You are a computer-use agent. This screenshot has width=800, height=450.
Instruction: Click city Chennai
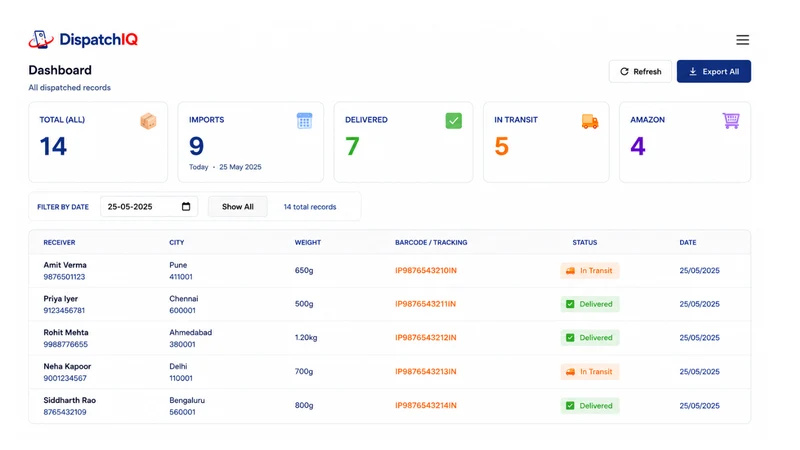pyautogui.click(x=184, y=298)
